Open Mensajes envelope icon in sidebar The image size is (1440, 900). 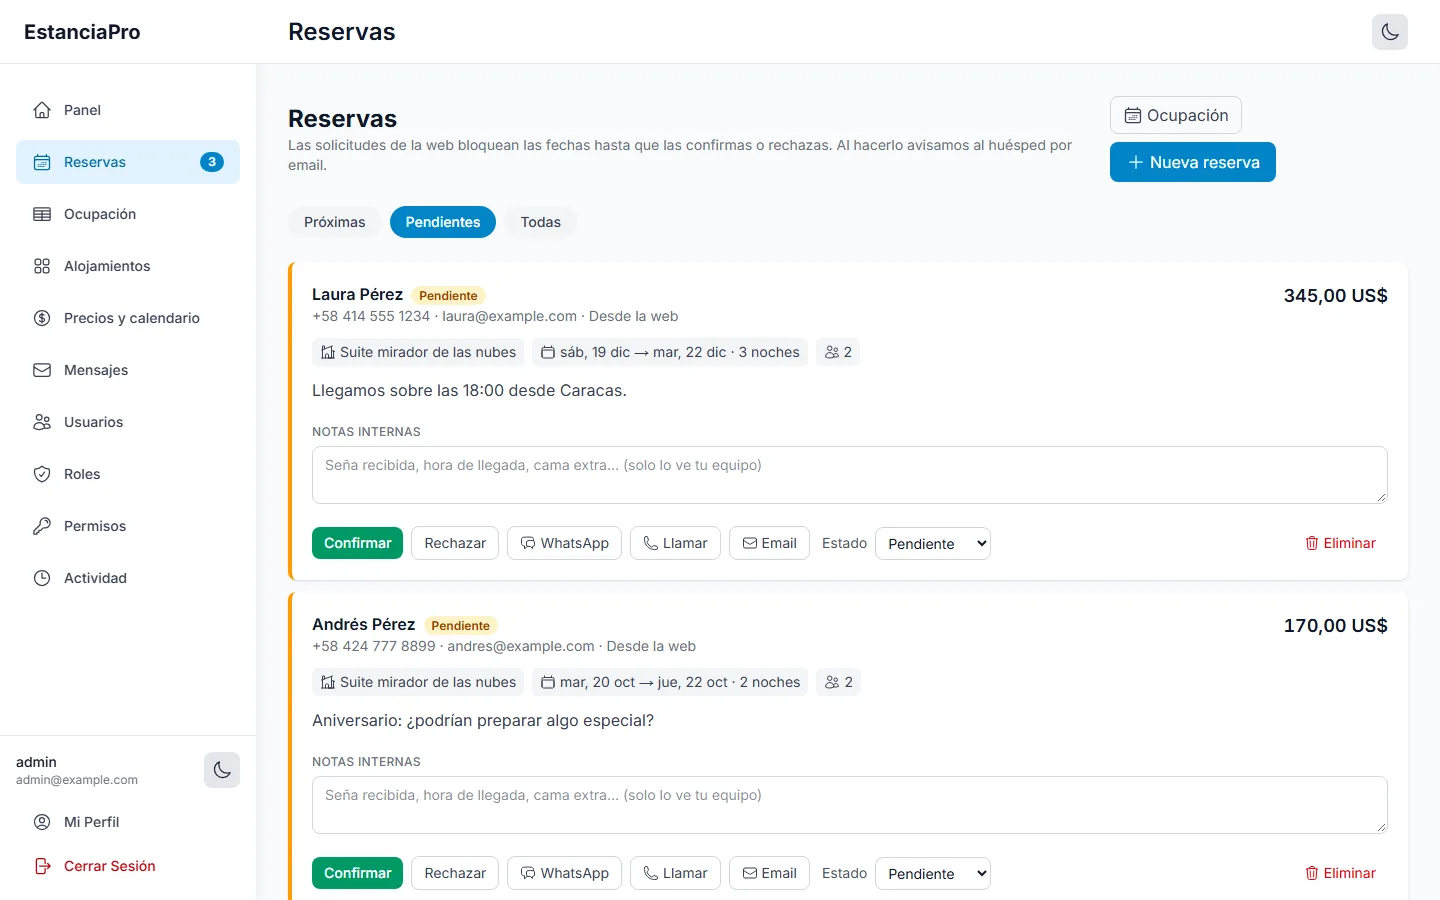(42, 370)
